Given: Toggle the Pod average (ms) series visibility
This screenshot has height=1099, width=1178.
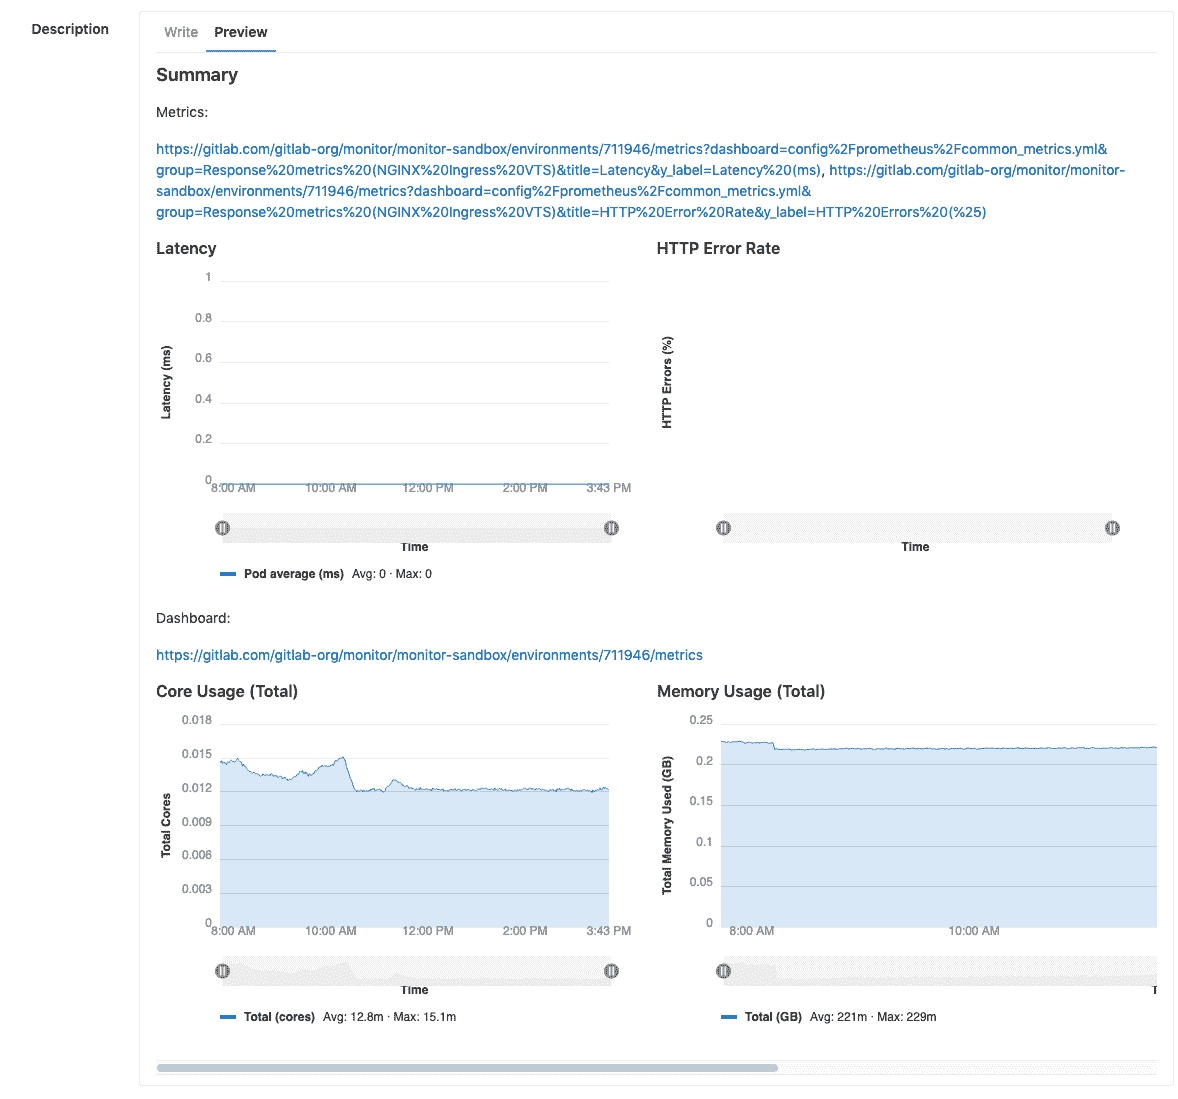Looking at the screenshot, I should 295,573.
